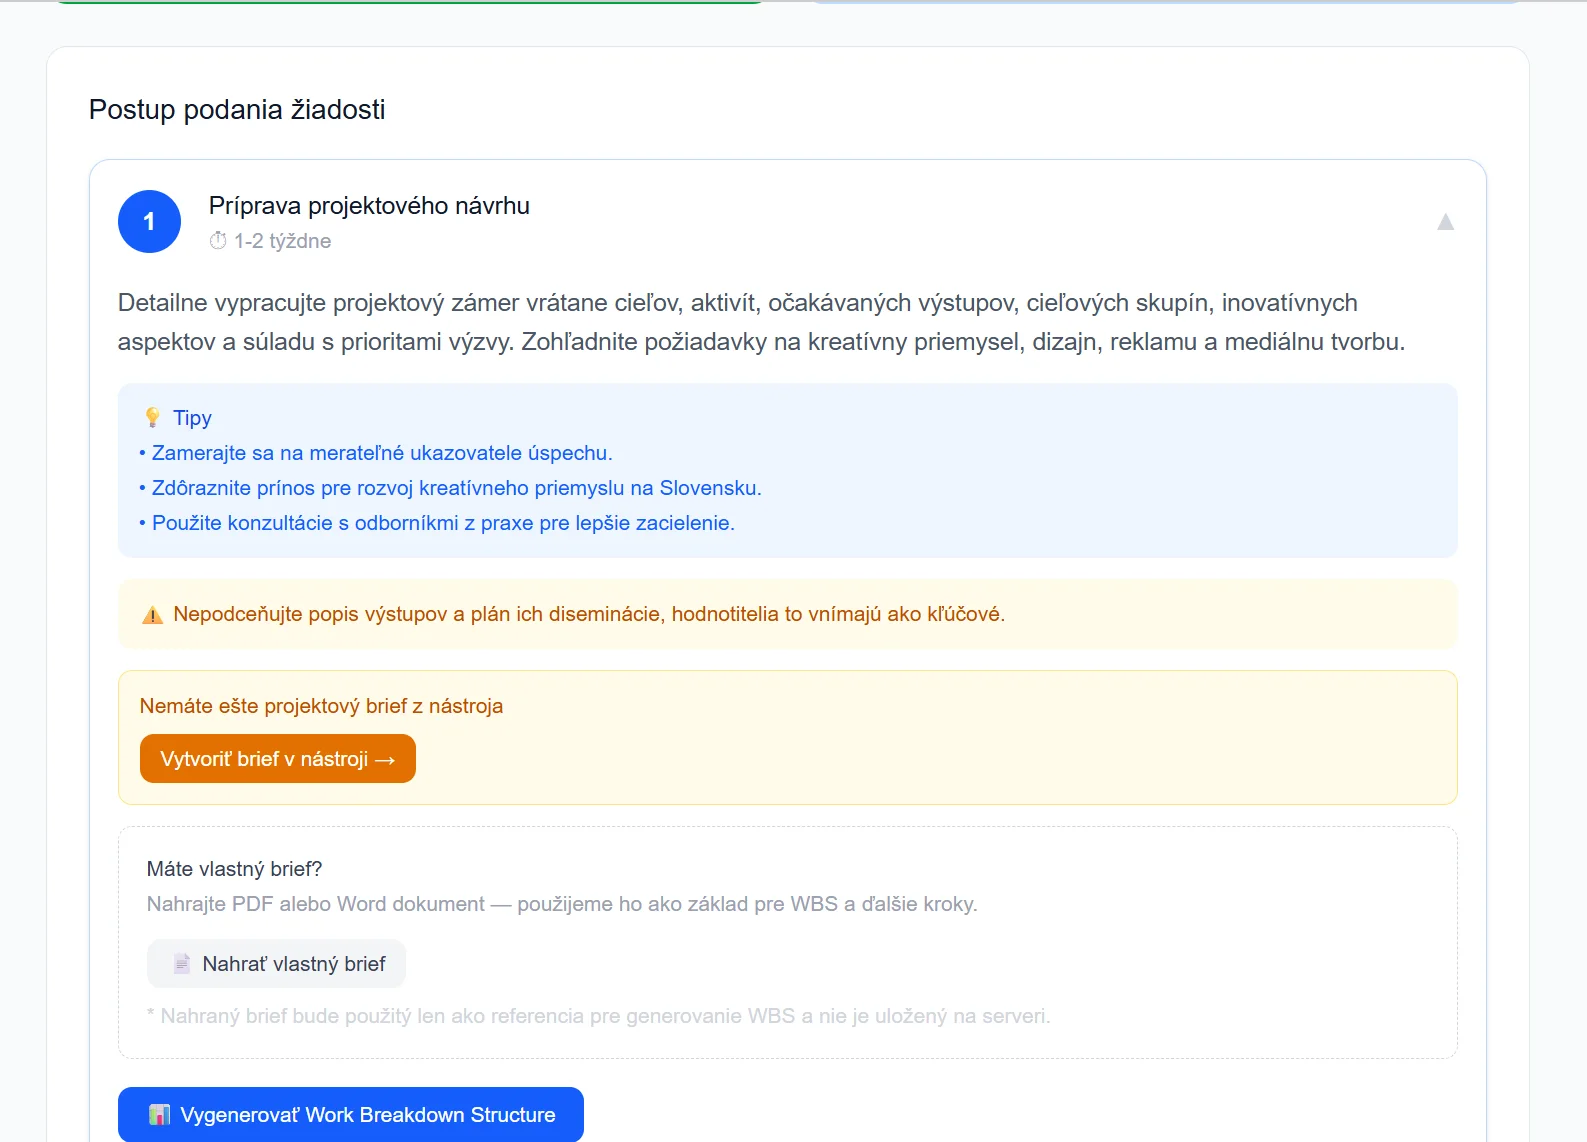This screenshot has width=1587, height=1142.
Task: Click the 'Detailne vypracujte projektový zámer' description paragraph
Action: (762, 322)
